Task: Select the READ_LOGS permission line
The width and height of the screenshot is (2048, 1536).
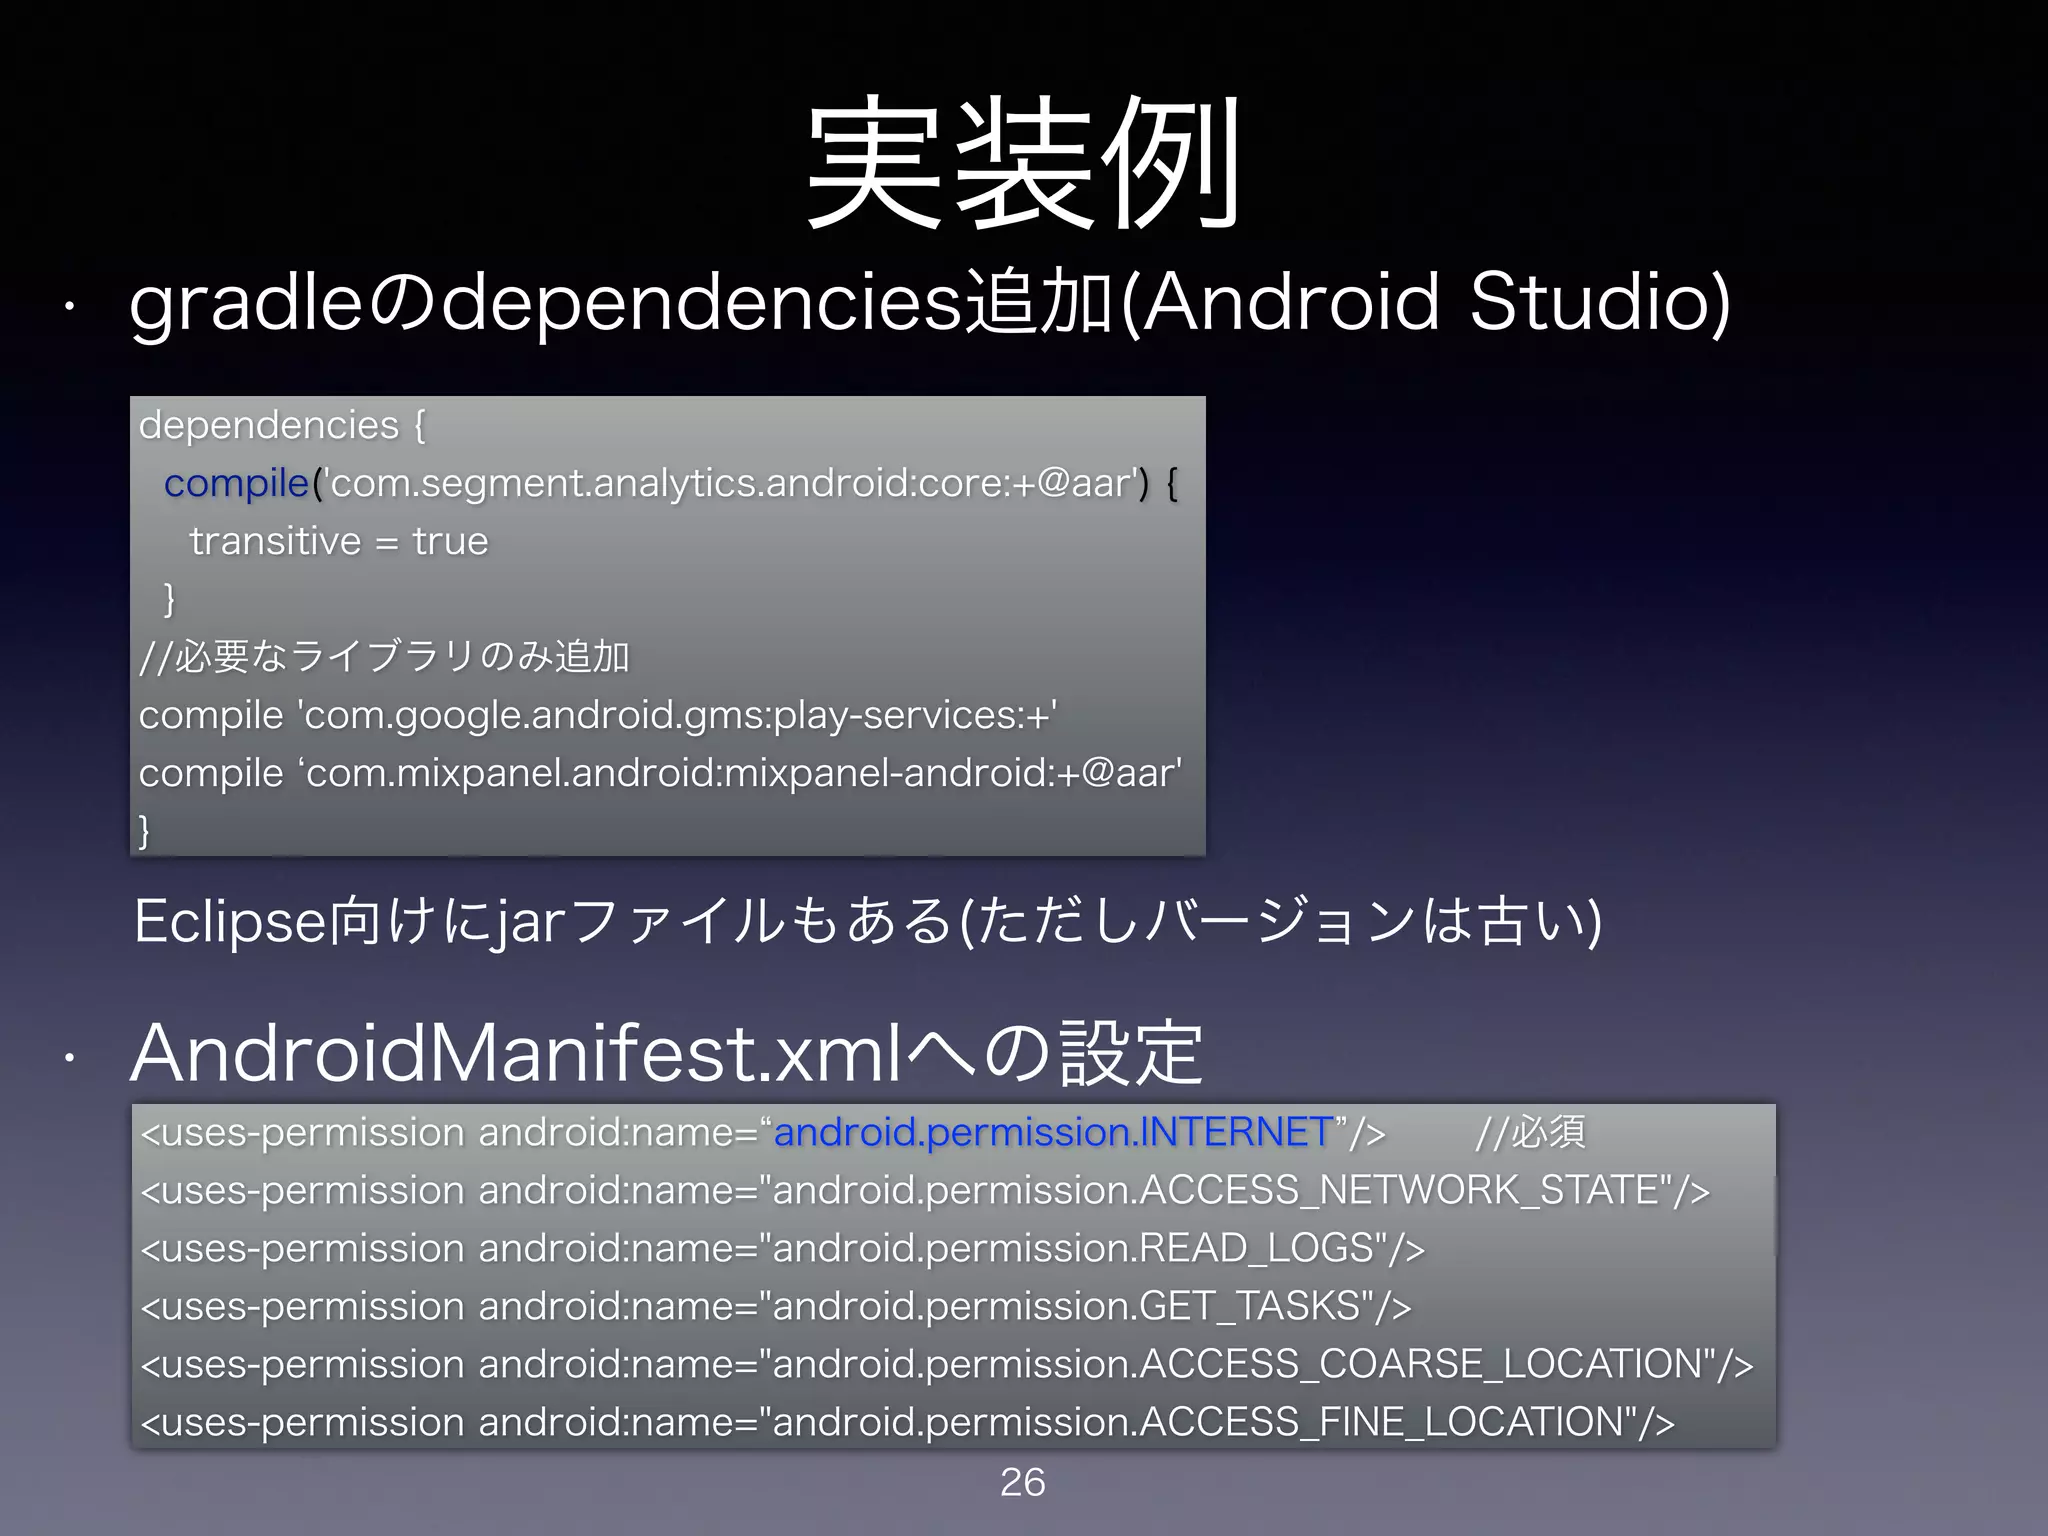Action: (x=782, y=1248)
